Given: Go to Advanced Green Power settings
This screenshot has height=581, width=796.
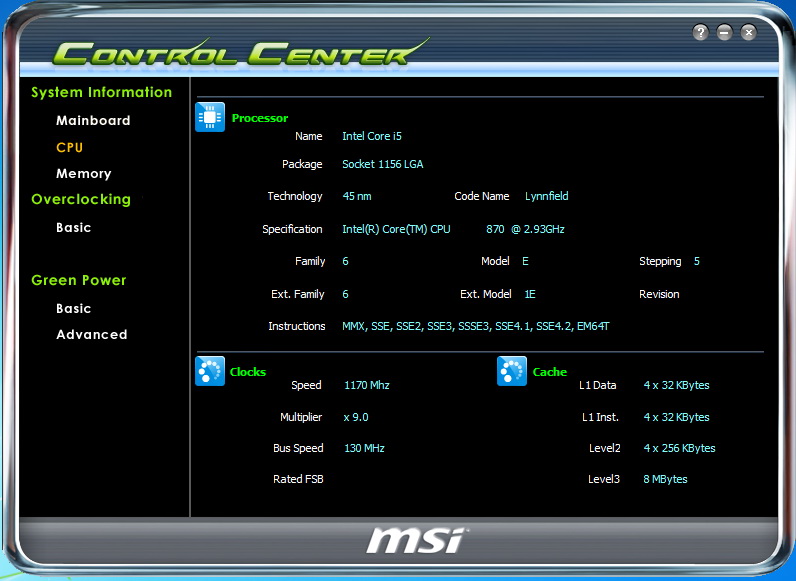Looking at the screenshot, I should (x=92, y=334).
